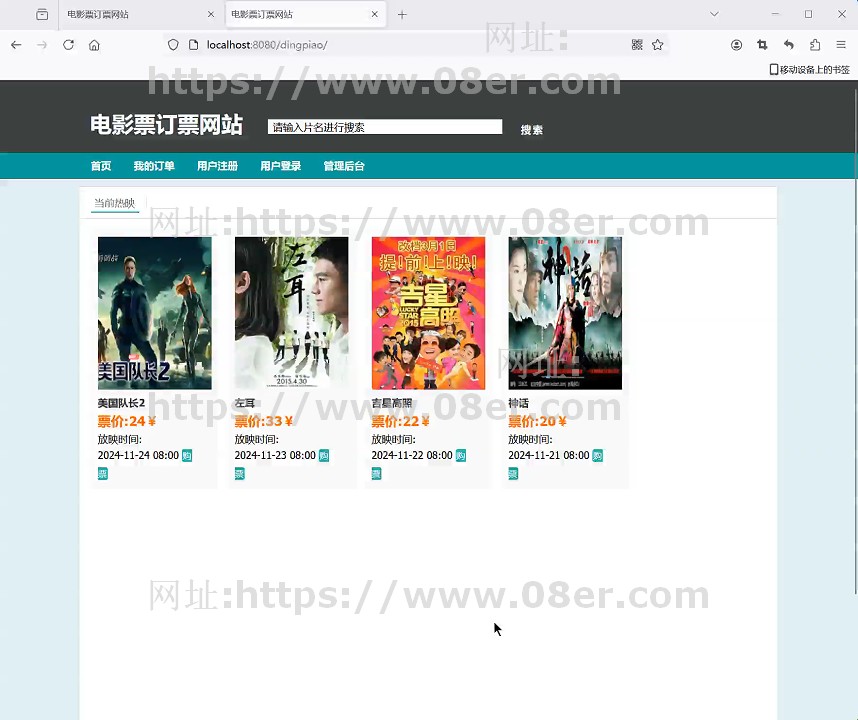Viewport: 858px width, 720px height.
Task: Click the 购 buy icon beside 2024-11-21 08:00
Action: click(598, 456)
